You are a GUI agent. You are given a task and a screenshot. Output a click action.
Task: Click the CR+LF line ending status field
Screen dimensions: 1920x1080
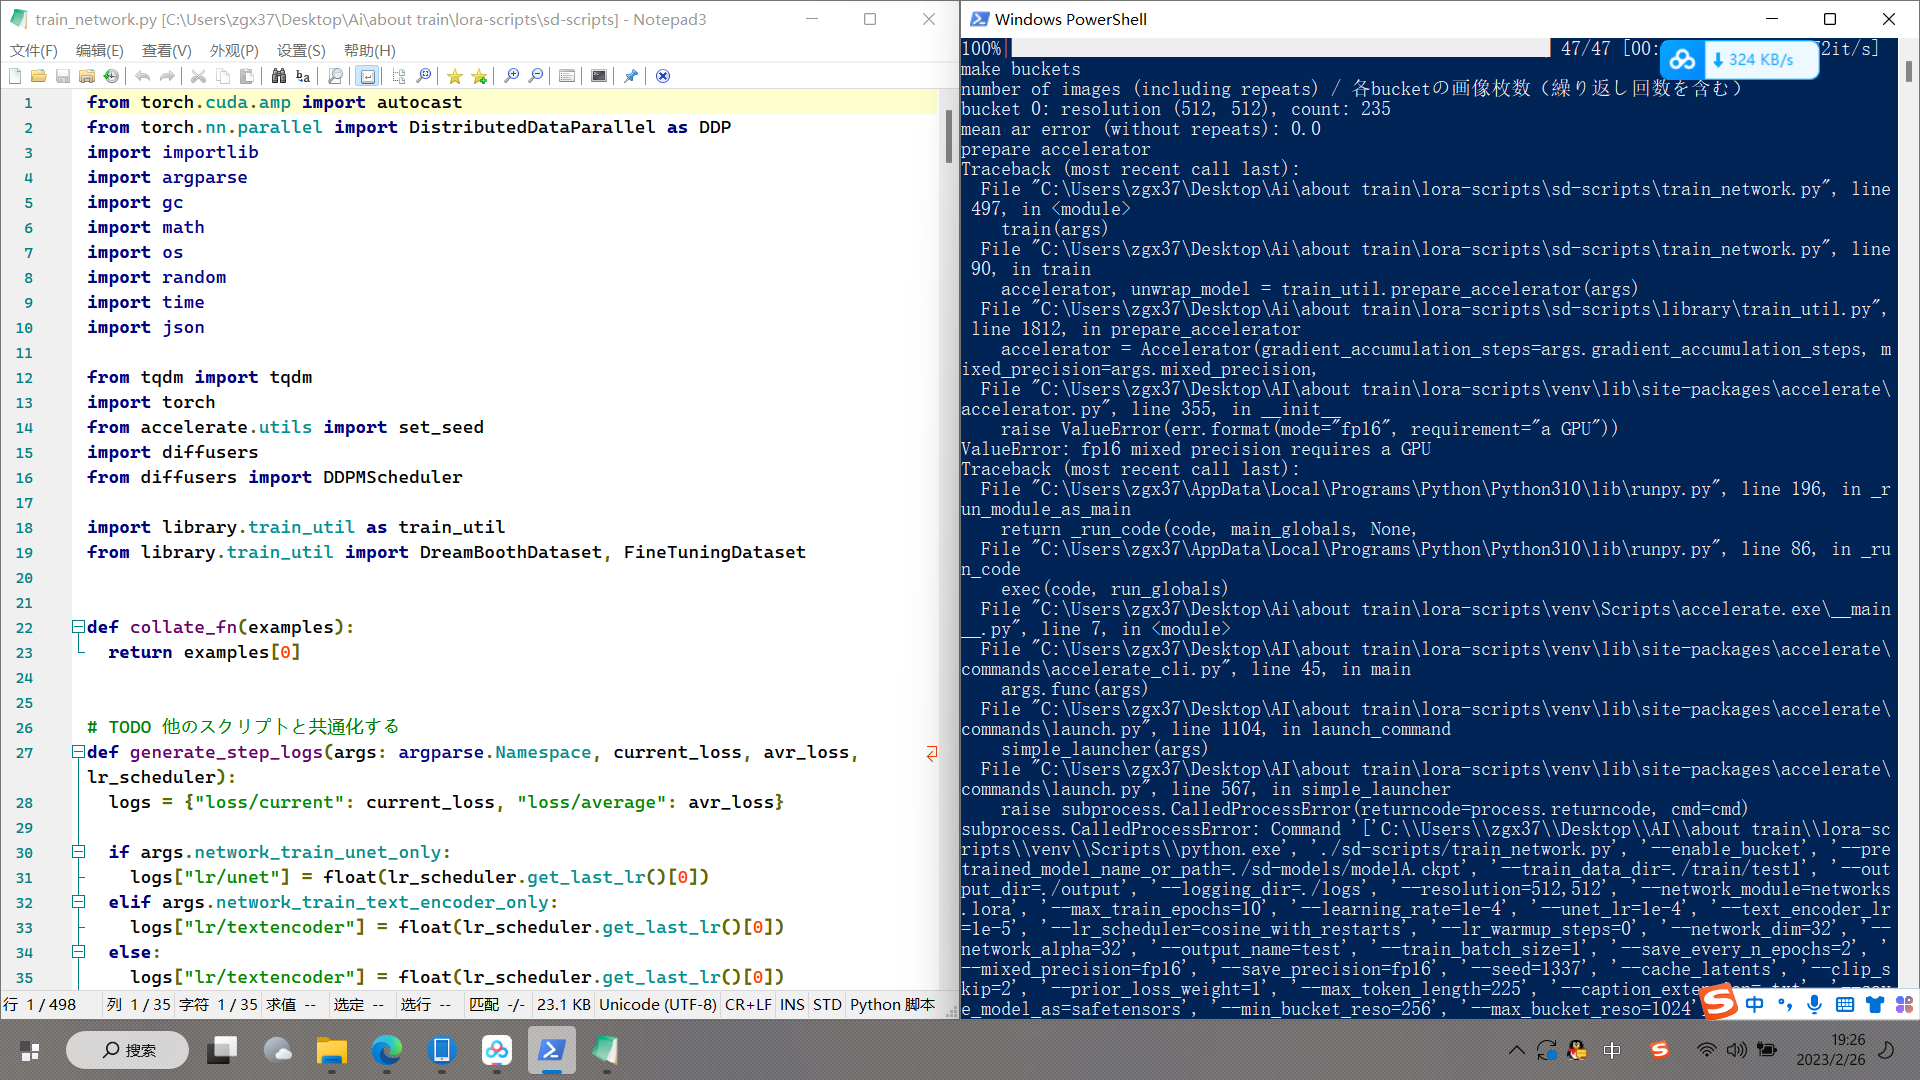(x=748, y=1004)
